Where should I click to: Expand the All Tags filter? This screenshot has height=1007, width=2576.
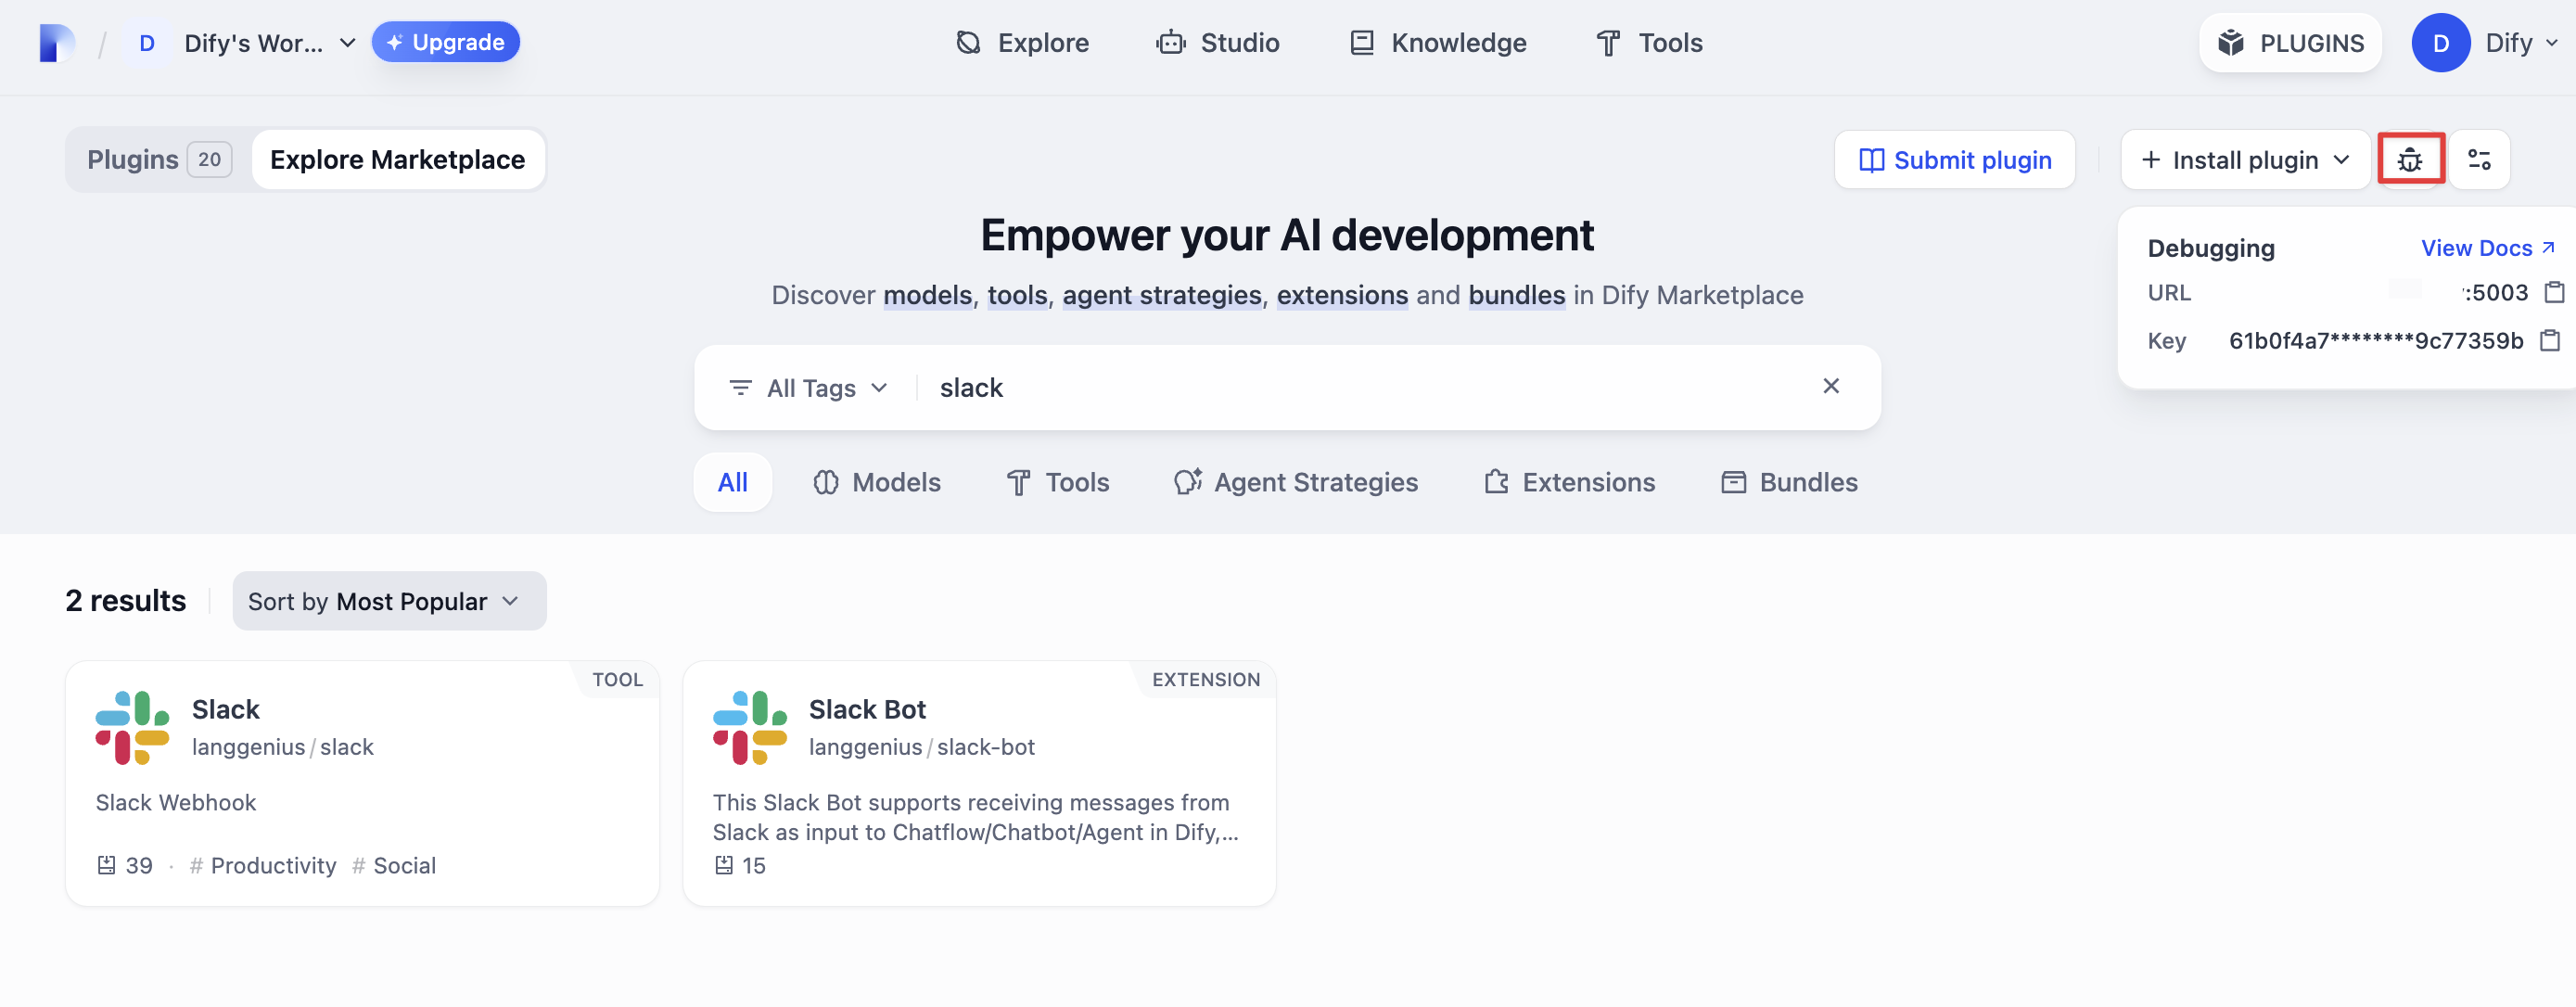808,388
